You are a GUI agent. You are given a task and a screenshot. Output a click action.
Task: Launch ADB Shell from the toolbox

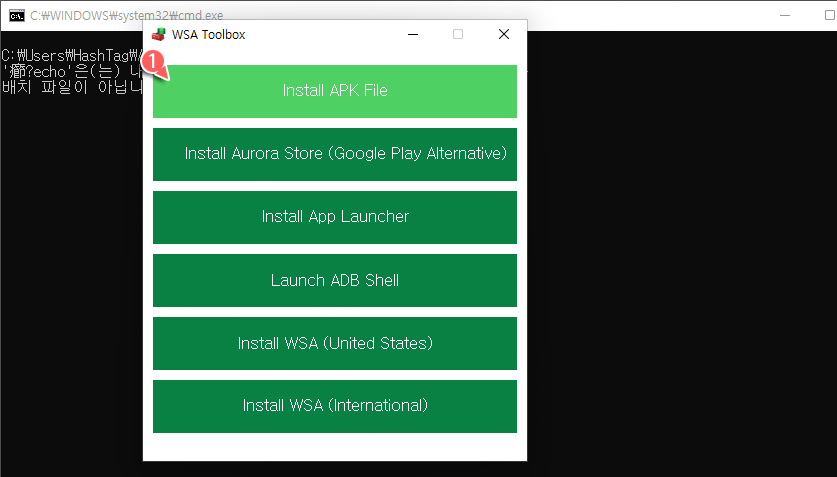point(335,280)
